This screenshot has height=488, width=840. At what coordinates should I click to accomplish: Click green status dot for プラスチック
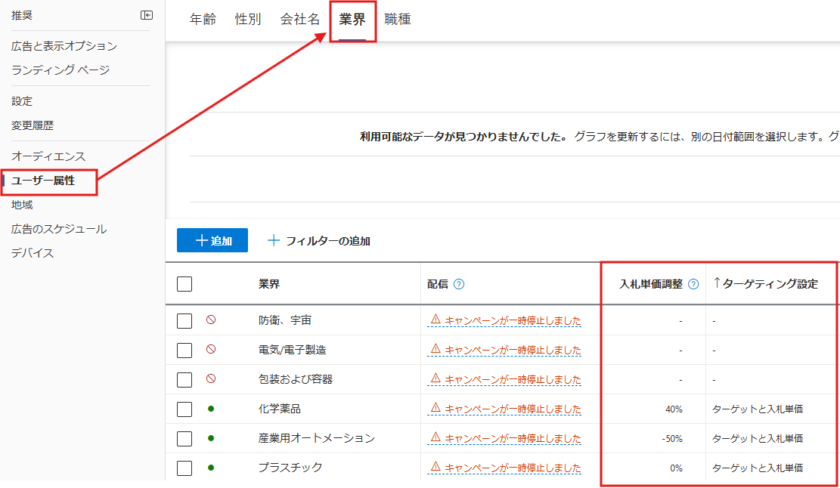click(x=211, y=467)
